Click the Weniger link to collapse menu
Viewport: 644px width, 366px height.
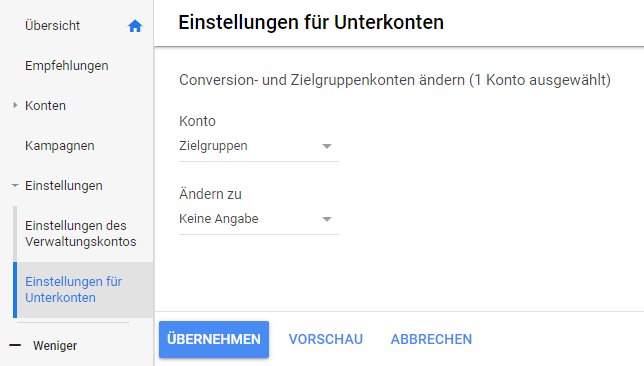55,345
